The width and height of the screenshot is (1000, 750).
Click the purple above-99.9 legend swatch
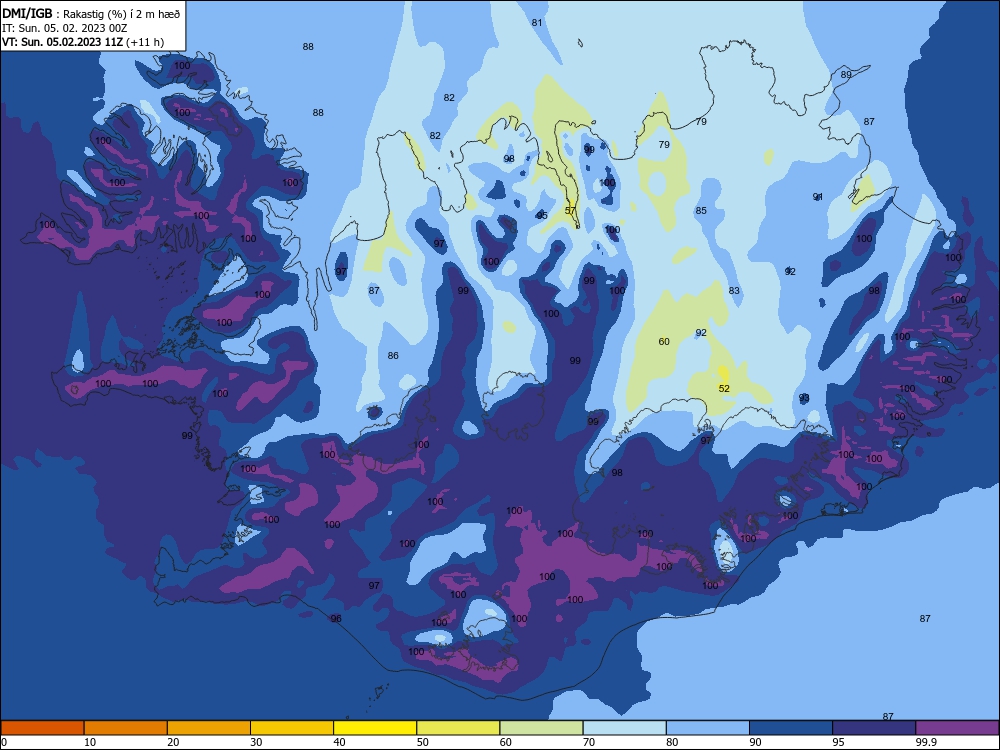click(957, 728)
